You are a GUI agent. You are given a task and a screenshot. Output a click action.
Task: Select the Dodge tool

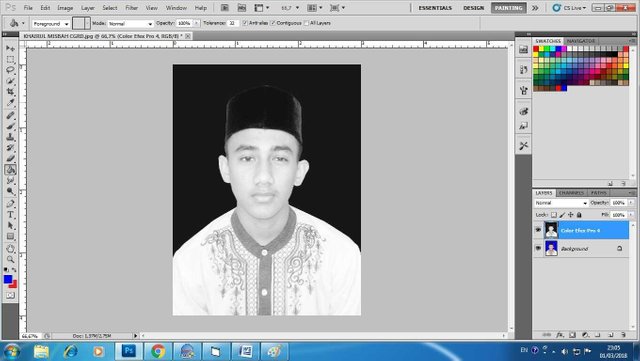point(10,191)
